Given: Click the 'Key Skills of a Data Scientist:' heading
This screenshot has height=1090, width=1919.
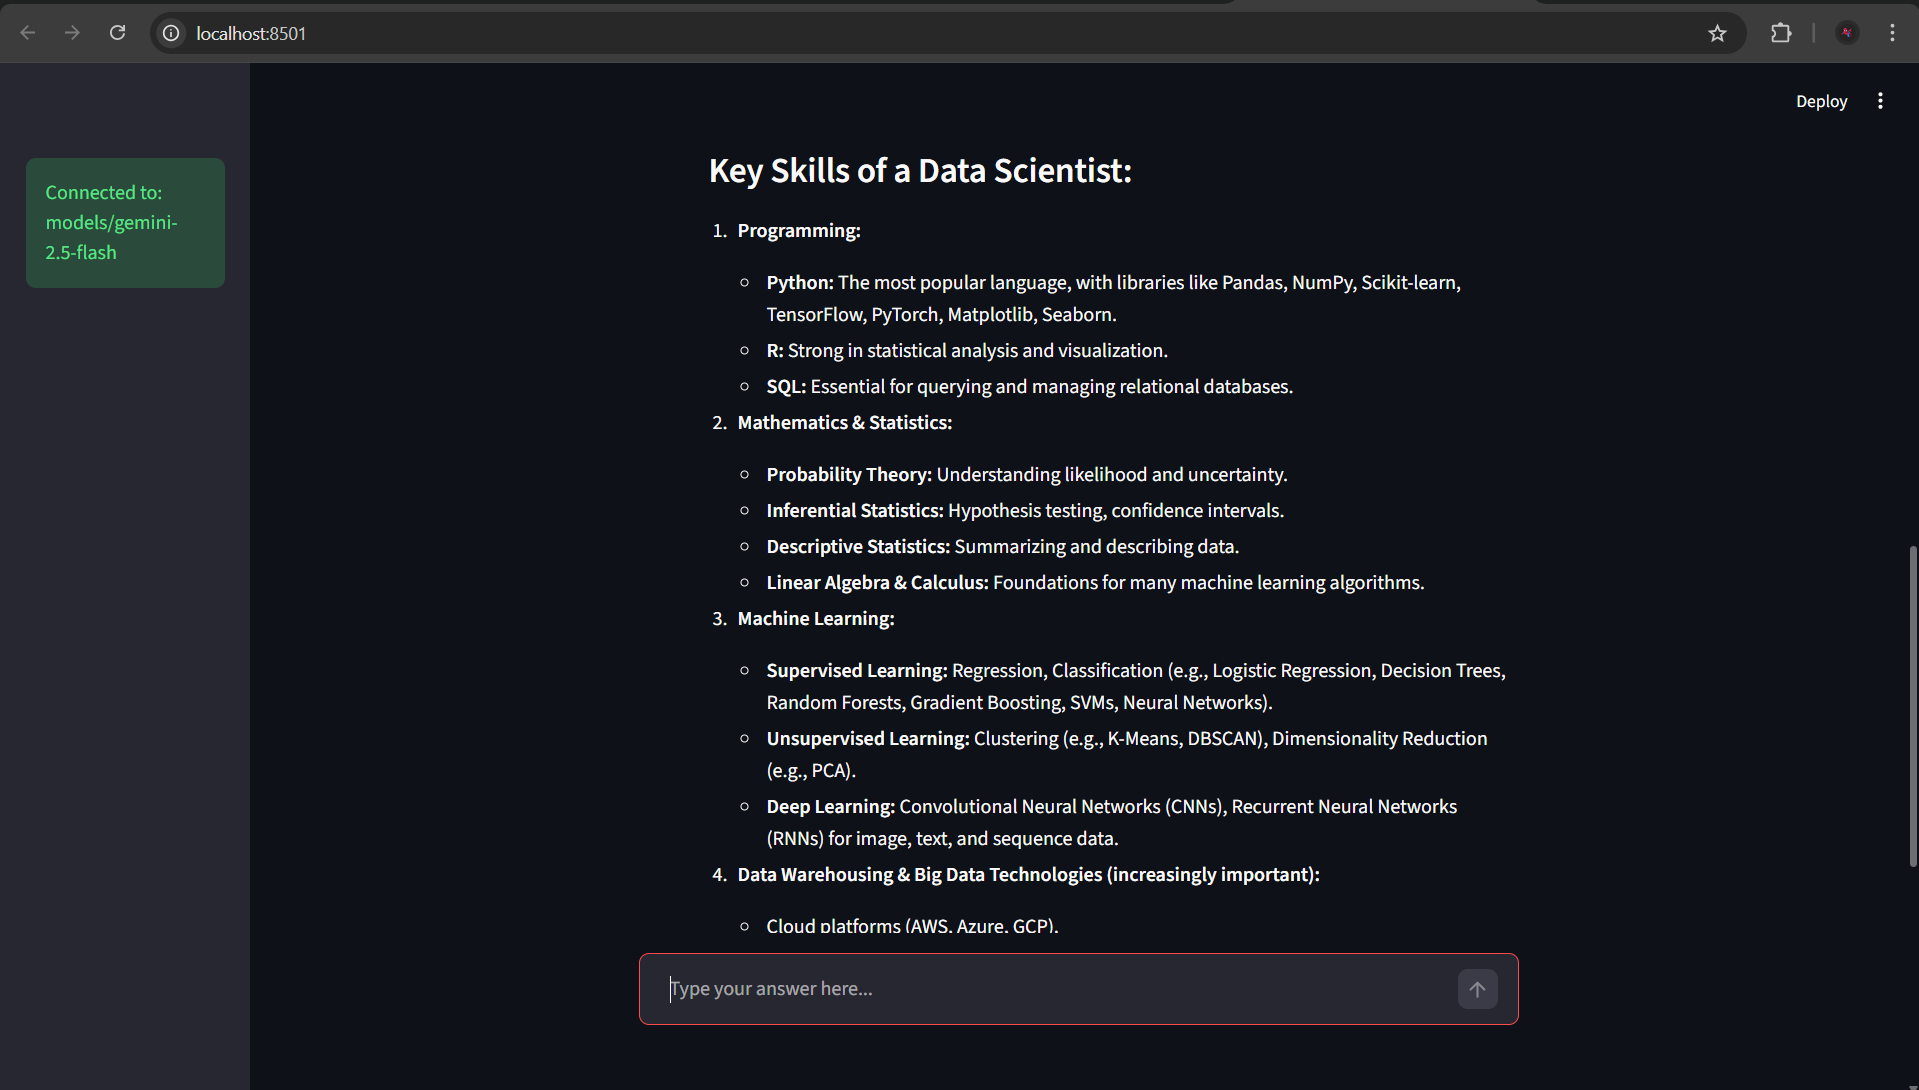Looking at the screenshot, I should (x=920, y=171).
